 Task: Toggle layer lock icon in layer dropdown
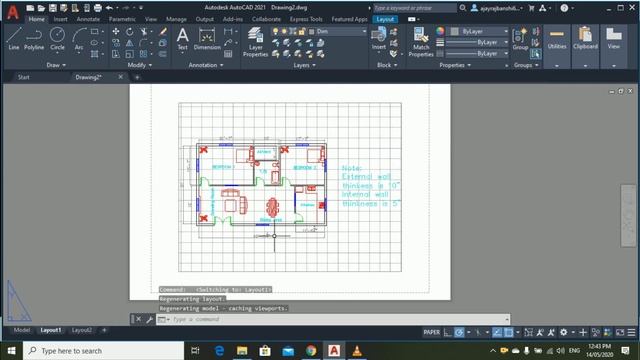point(302,31)
